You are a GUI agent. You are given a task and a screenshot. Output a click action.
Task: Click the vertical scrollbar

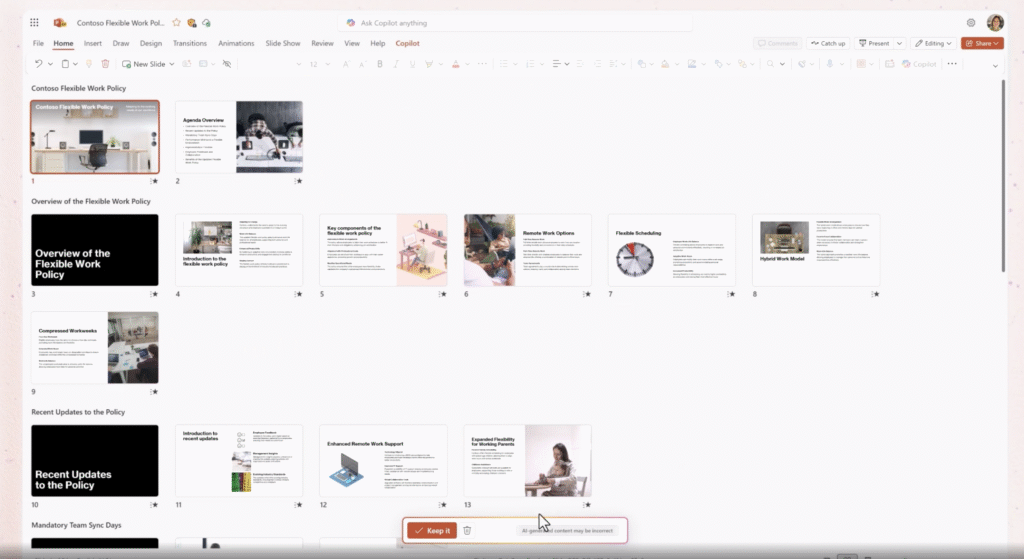click(x=1004, y=175)
